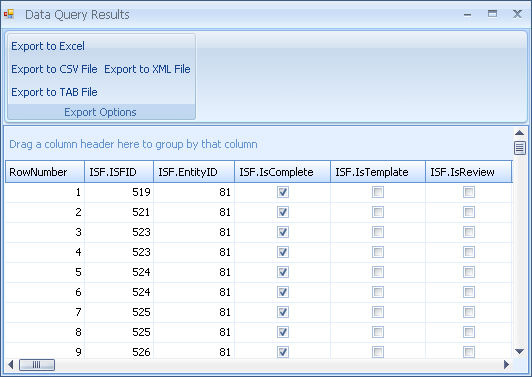The height and width of the screenshot is (377, 532).
Task: Click the vertical scrollbar thumb
Action: pyautogui.click(x=519, y=148)
